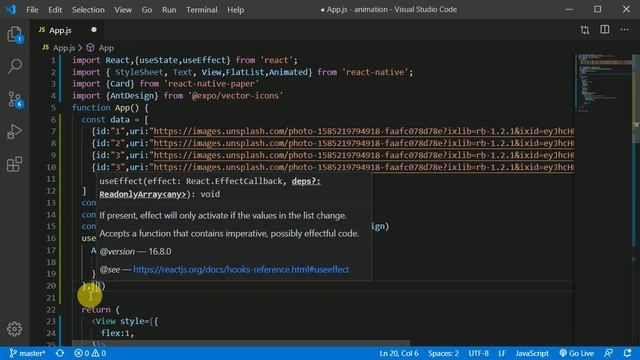Screen dimensions: 640x360
Task: Click 'react-native-paper' string on line 3
Action: (211, 84)
